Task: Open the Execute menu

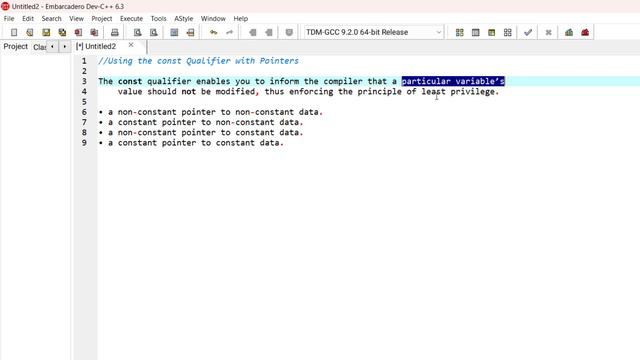Action: point(131,18)
